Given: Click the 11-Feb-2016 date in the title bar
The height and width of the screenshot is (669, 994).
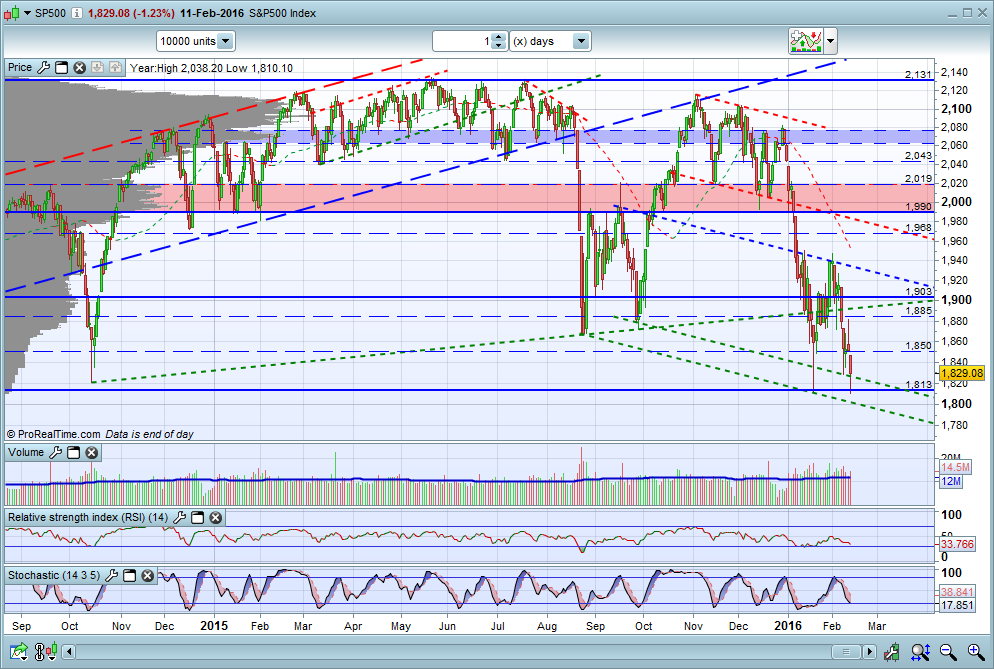Looking at the screenshot, I should (212, 13).
